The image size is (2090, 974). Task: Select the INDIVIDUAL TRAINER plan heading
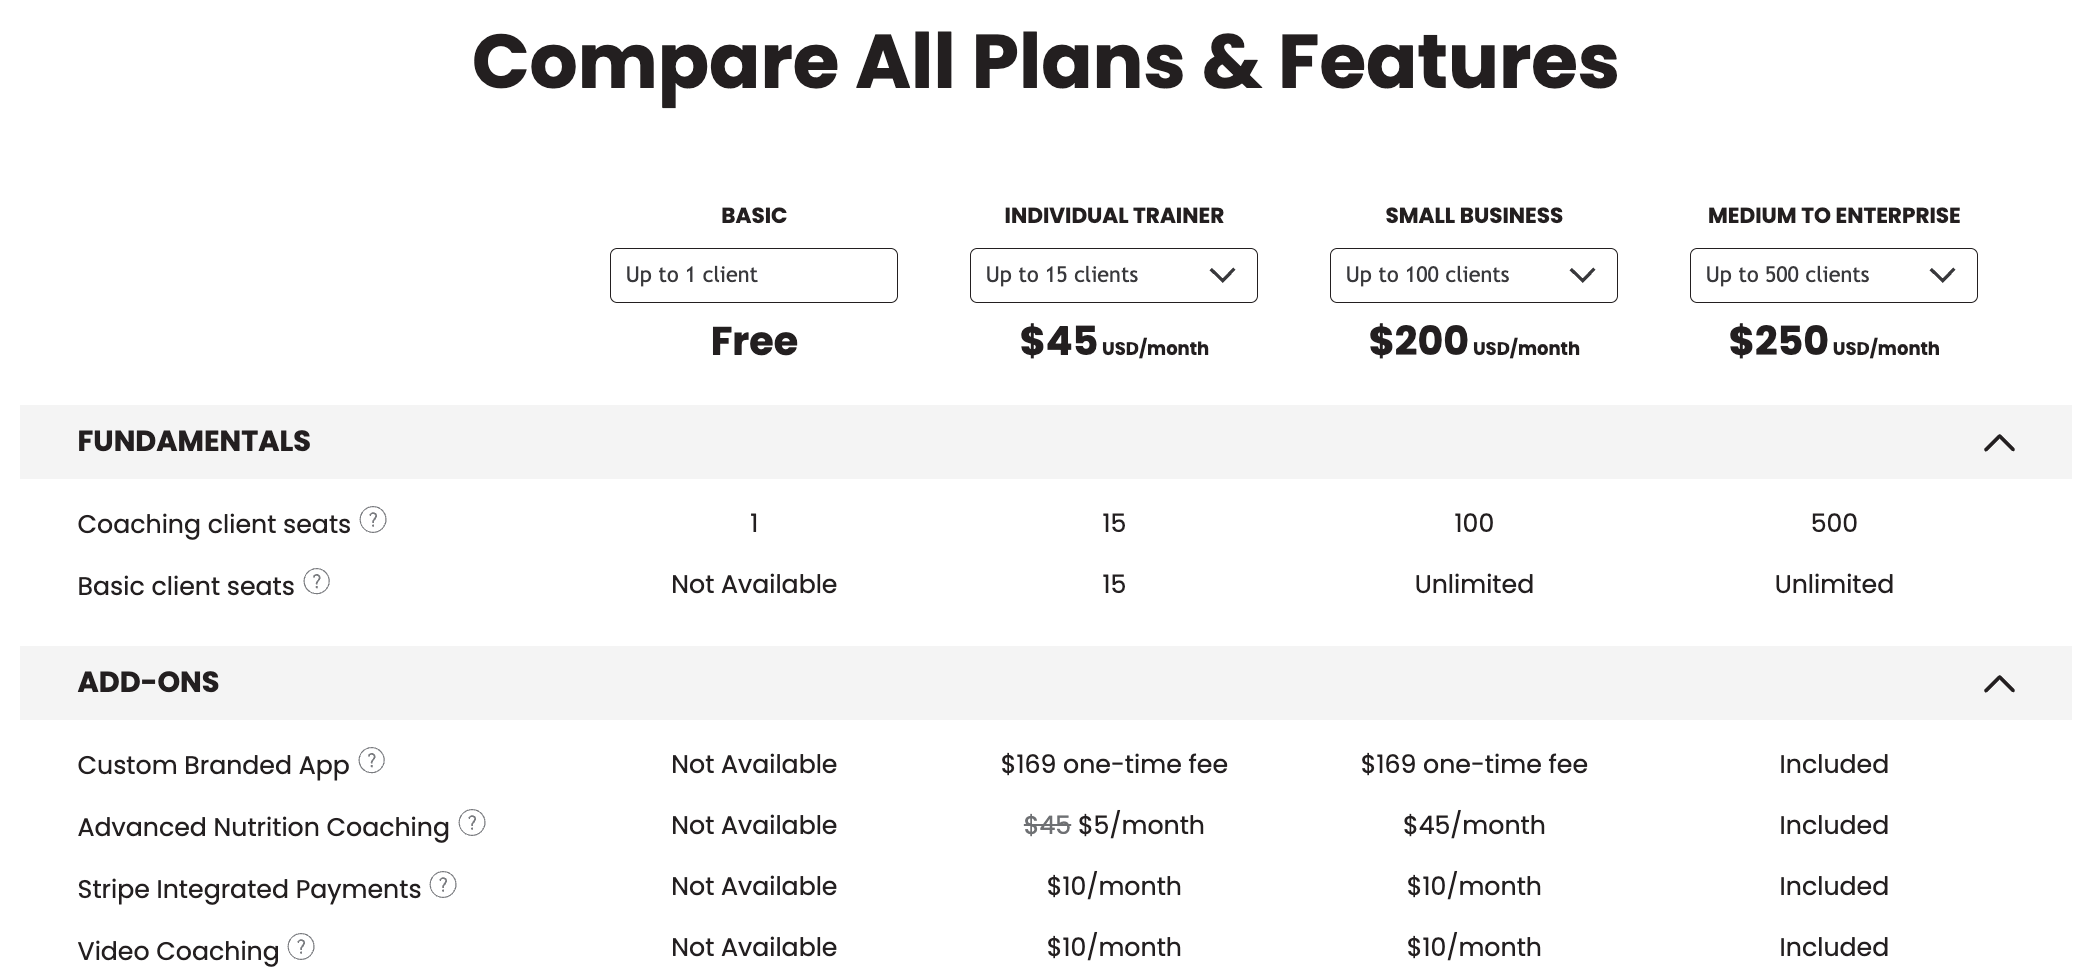(1114, 216)
